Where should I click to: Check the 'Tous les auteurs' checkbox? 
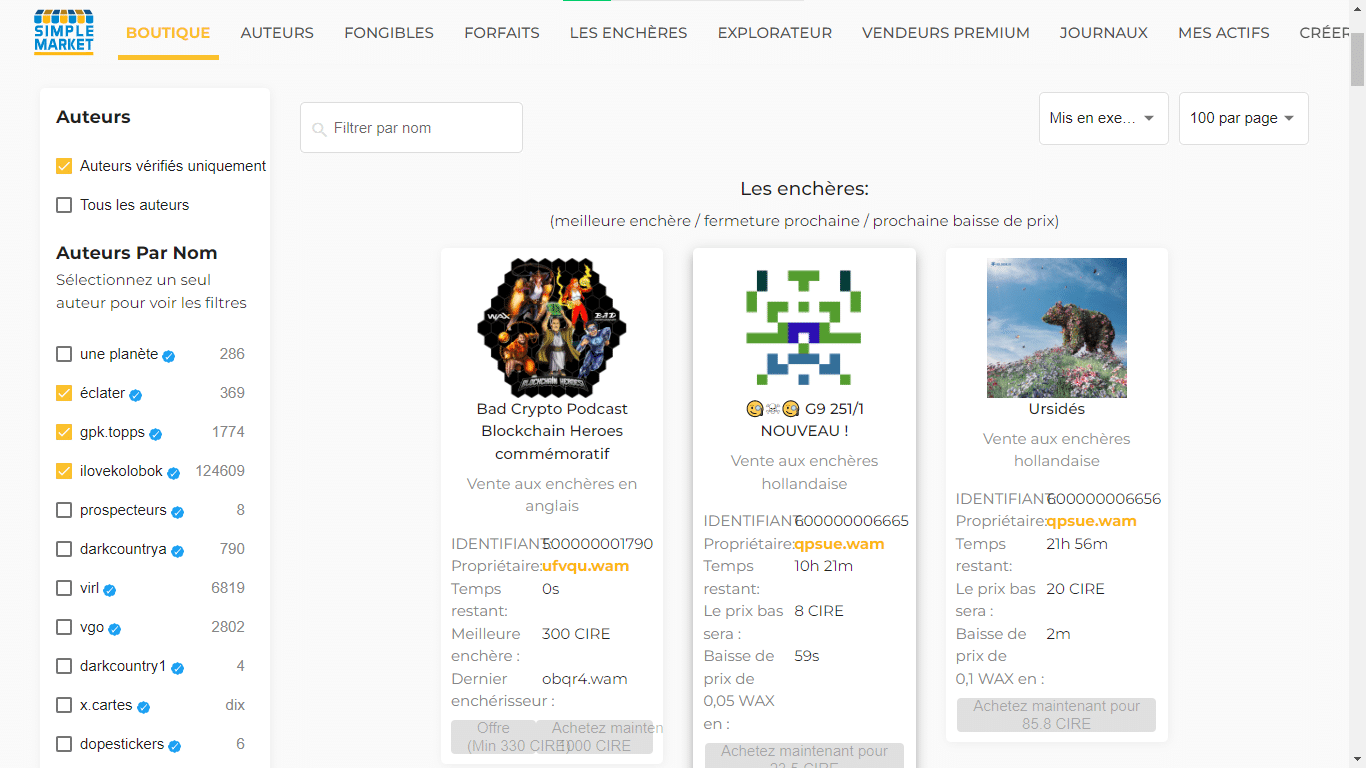(x=64, y=205)
